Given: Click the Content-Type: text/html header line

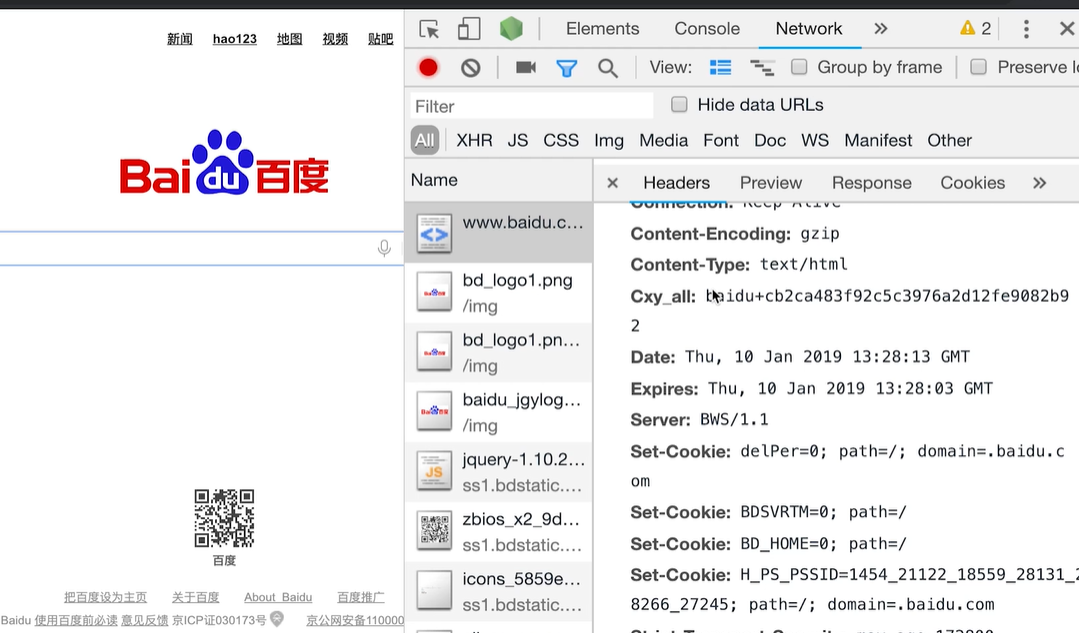Looking at the screenshot, I should click(x=739, y=265).
